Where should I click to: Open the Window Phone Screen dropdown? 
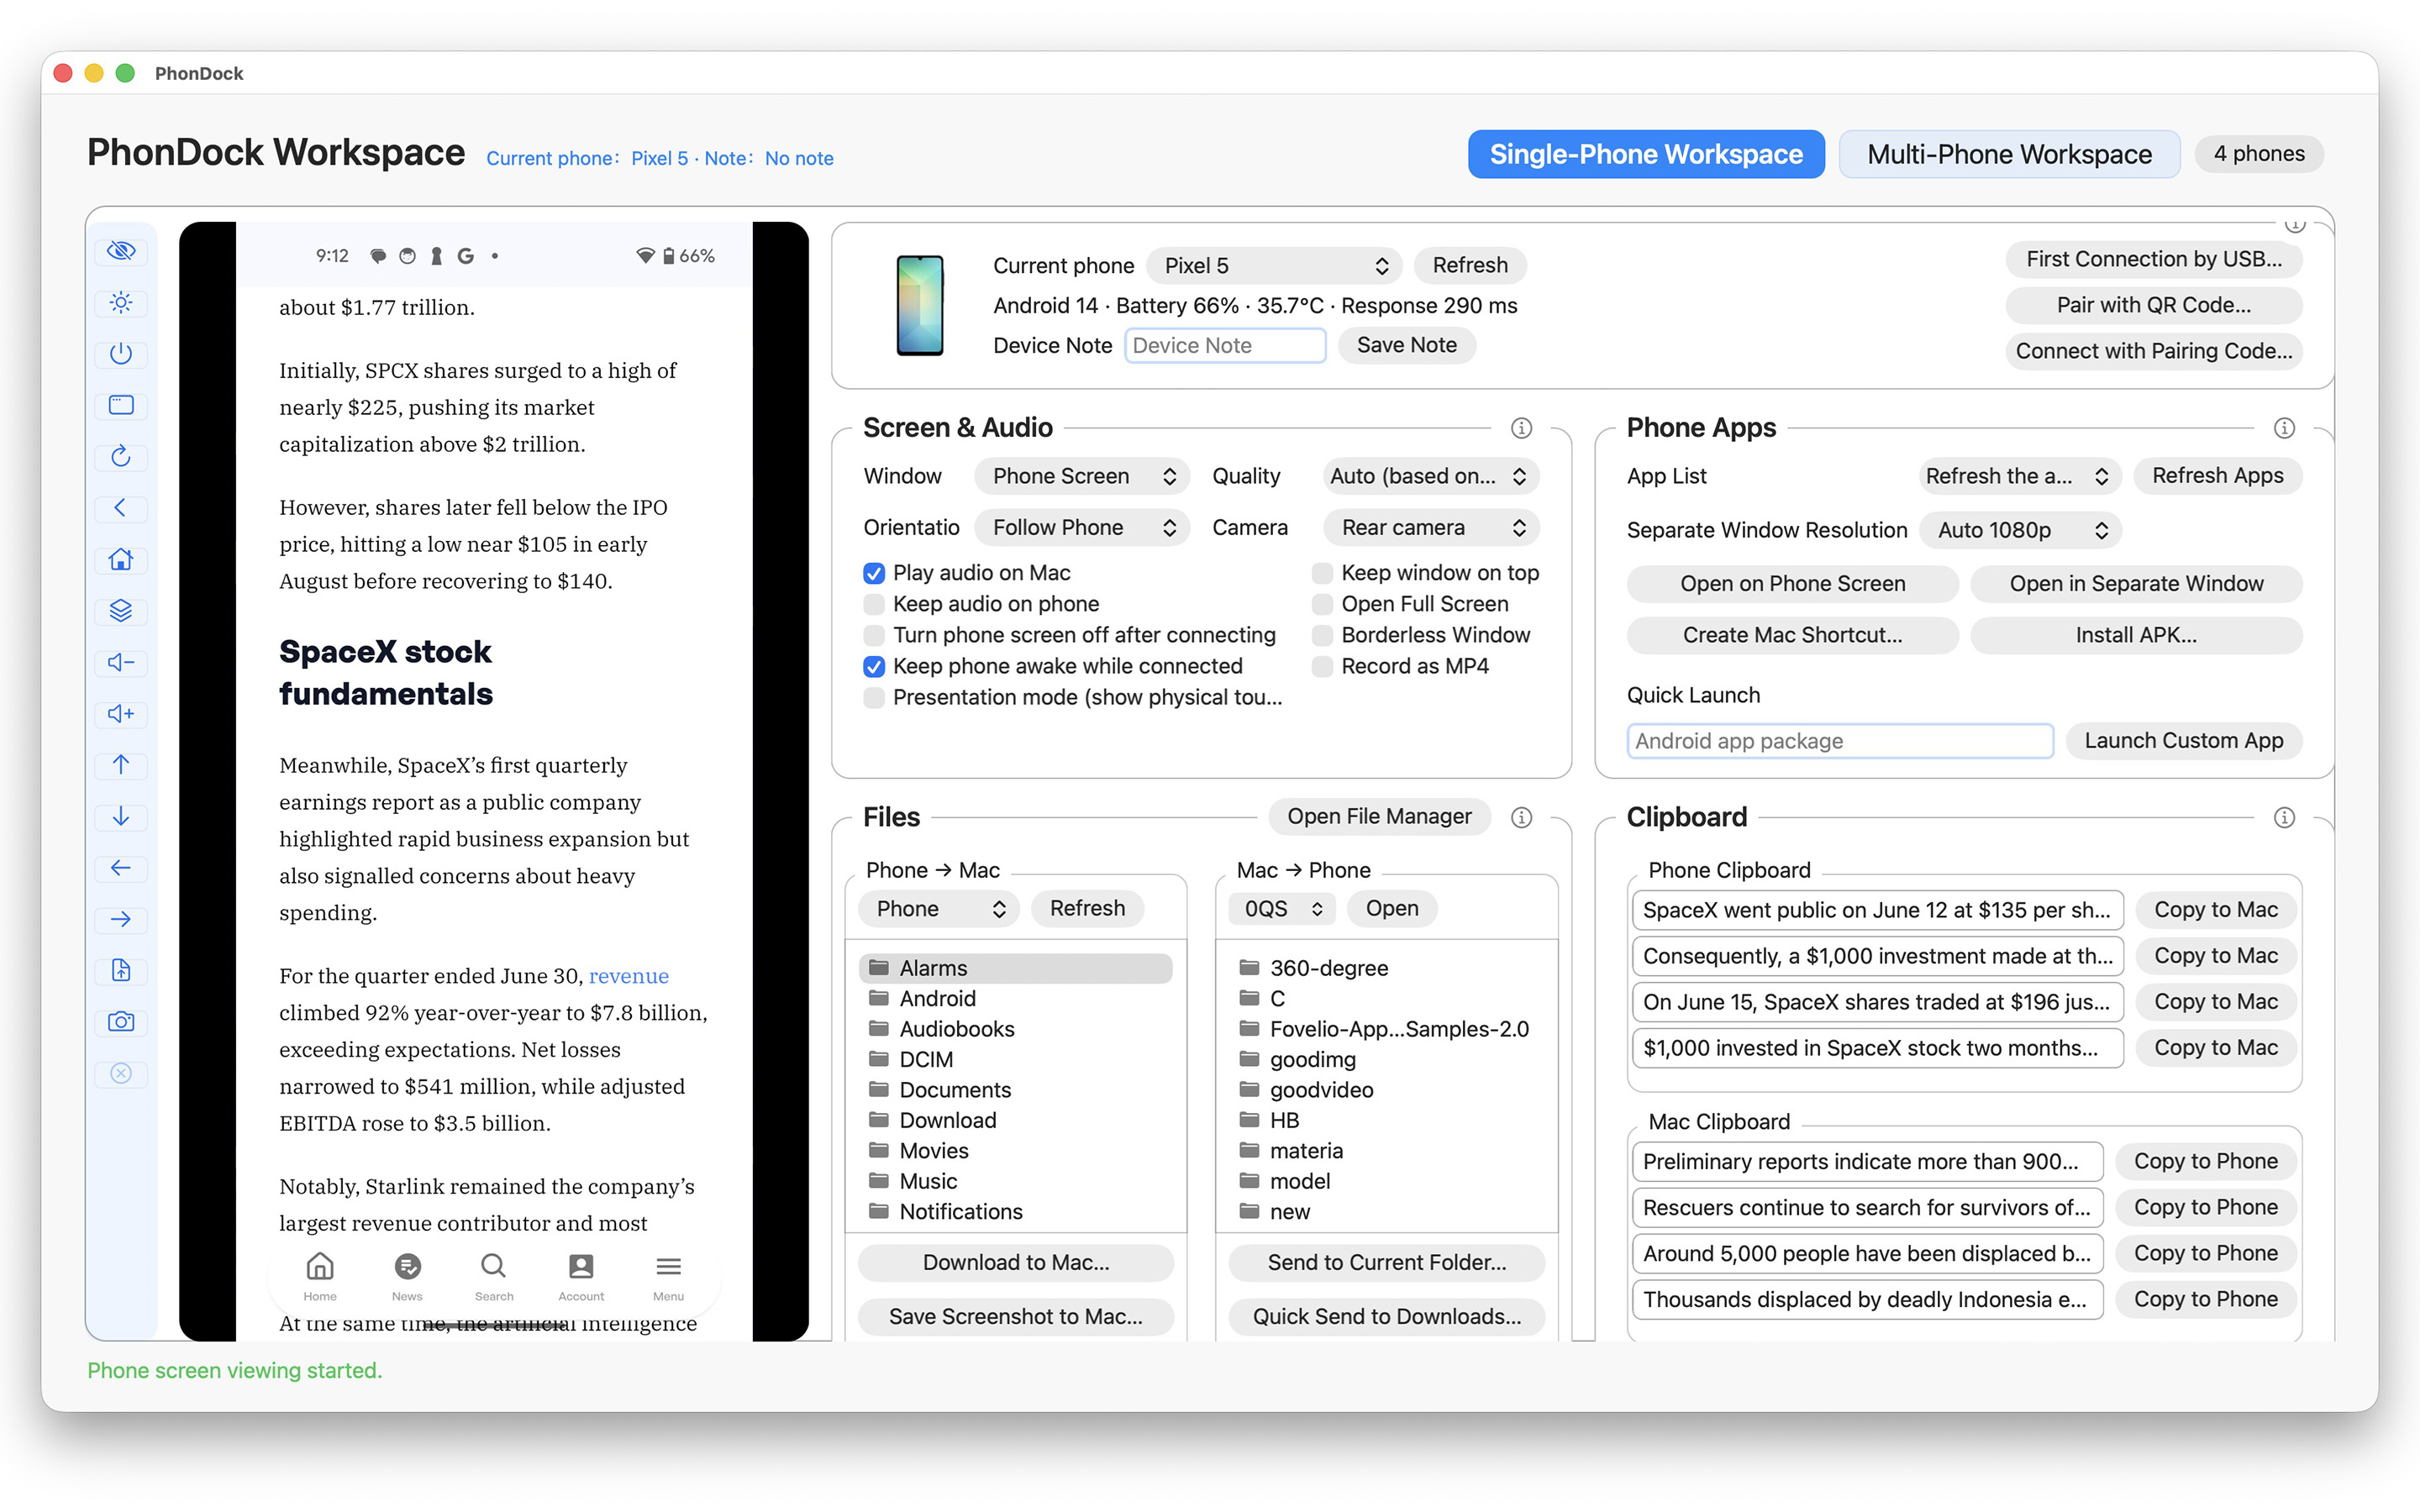click(x=1082, y=476)
